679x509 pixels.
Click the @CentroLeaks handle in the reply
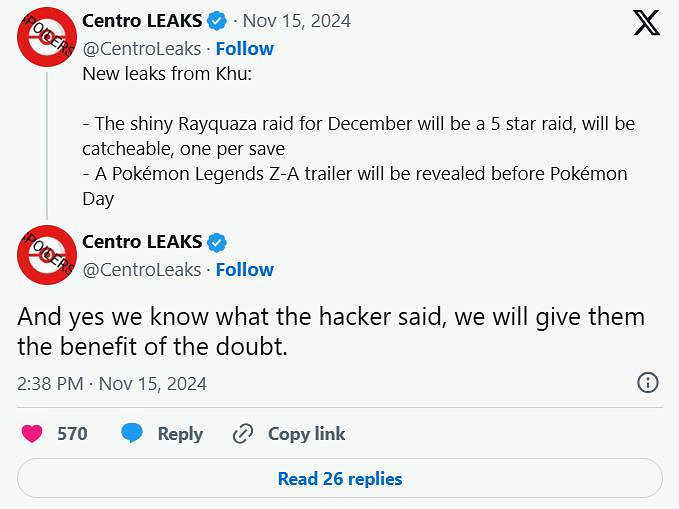141,269
